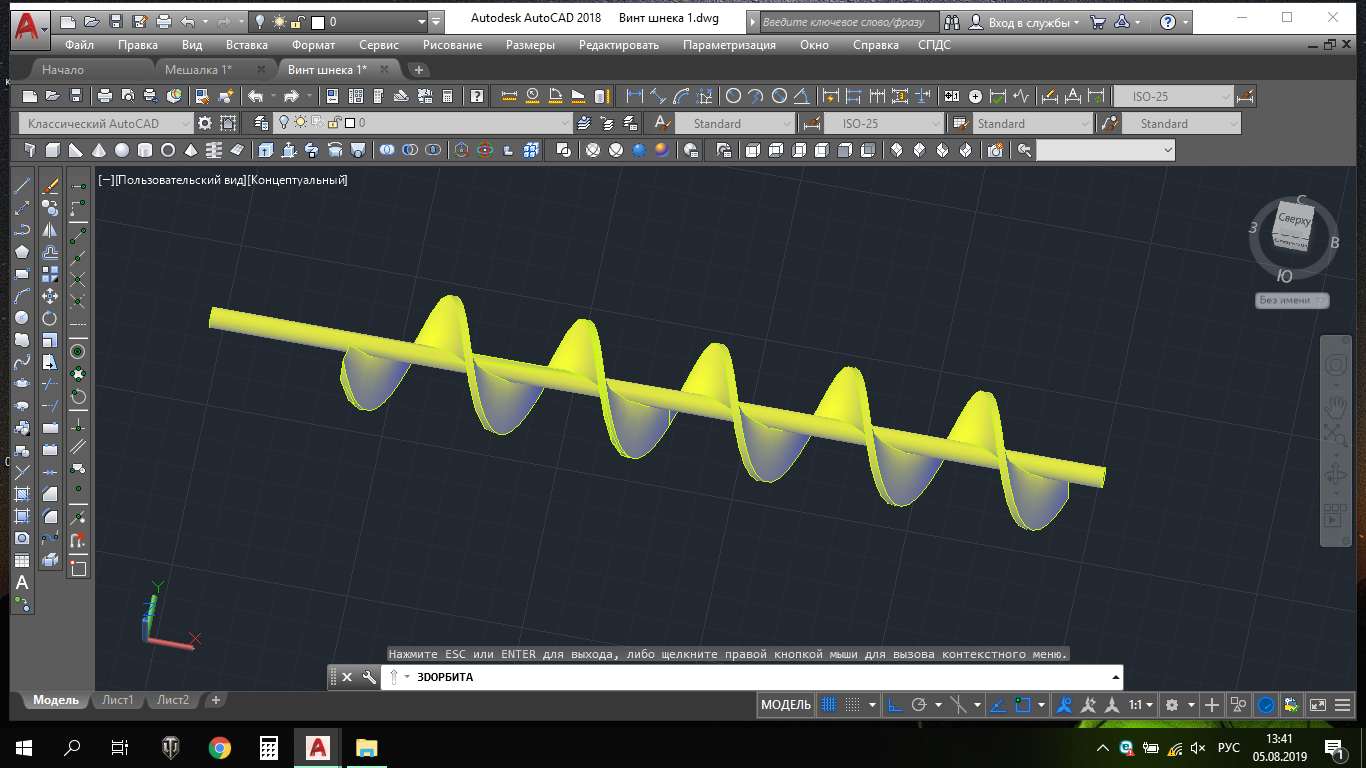This screenshot has height=768, width=1366.
Task: Toggle snap mode in status bar
Action: click(x=852, y=705)
